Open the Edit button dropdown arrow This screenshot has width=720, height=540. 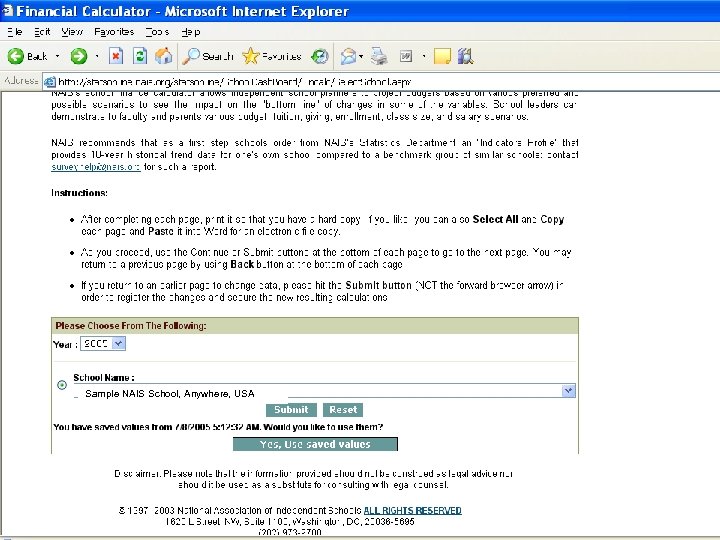(423, 56)
